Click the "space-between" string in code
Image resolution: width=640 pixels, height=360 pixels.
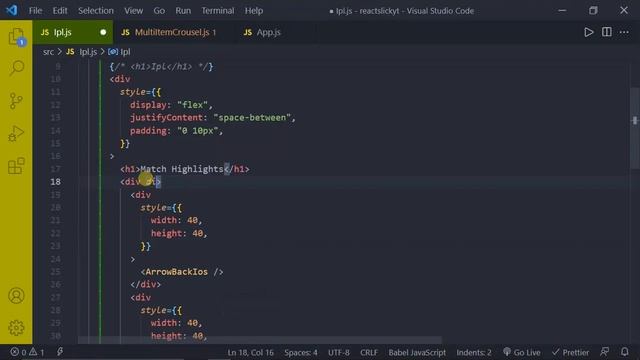(x=252, y=118)
